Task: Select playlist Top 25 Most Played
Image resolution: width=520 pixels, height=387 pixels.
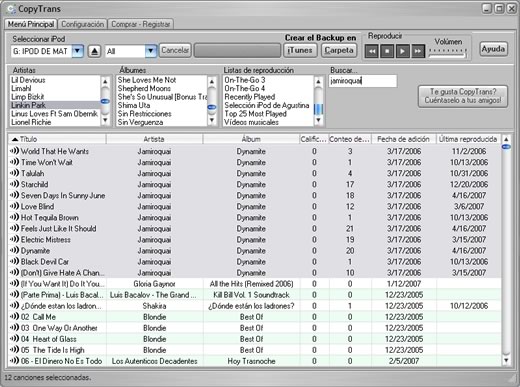Action: tap(268, 114)
